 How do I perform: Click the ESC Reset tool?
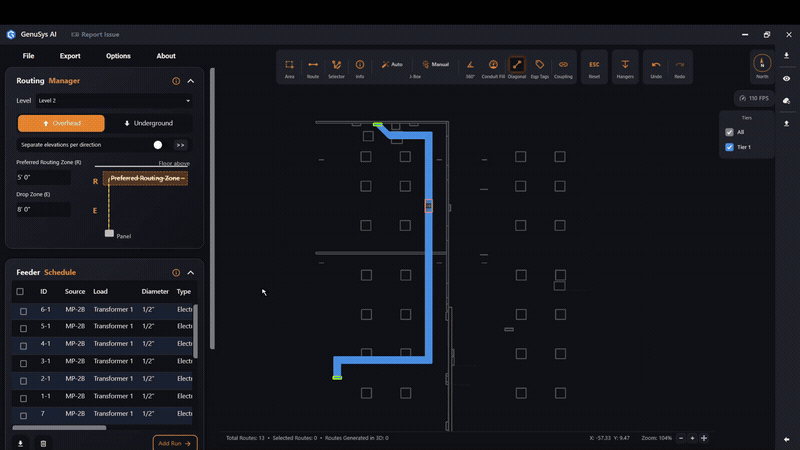[594, 68]
